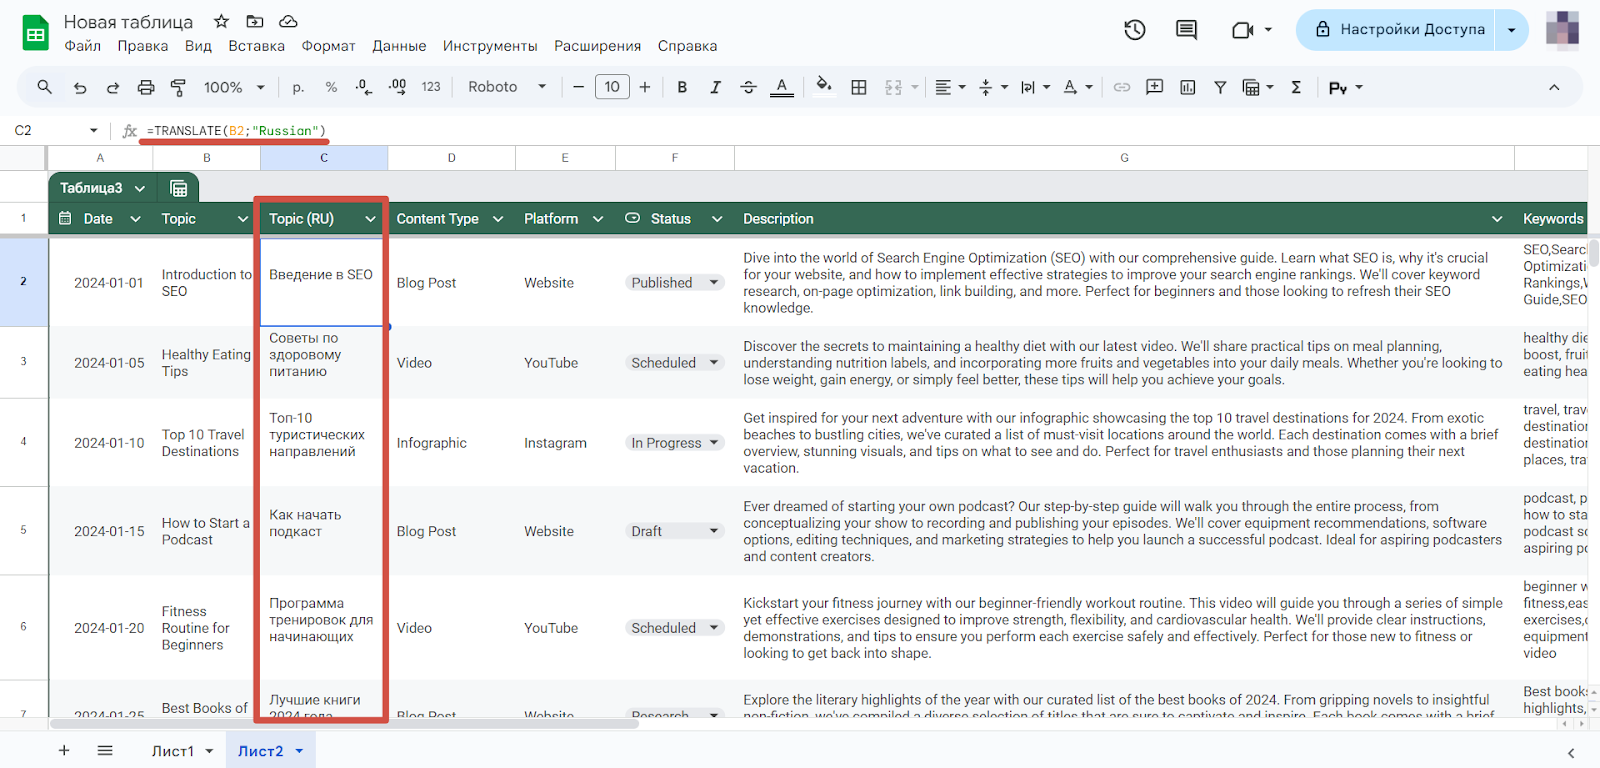Click the print icon

(146, 87)
